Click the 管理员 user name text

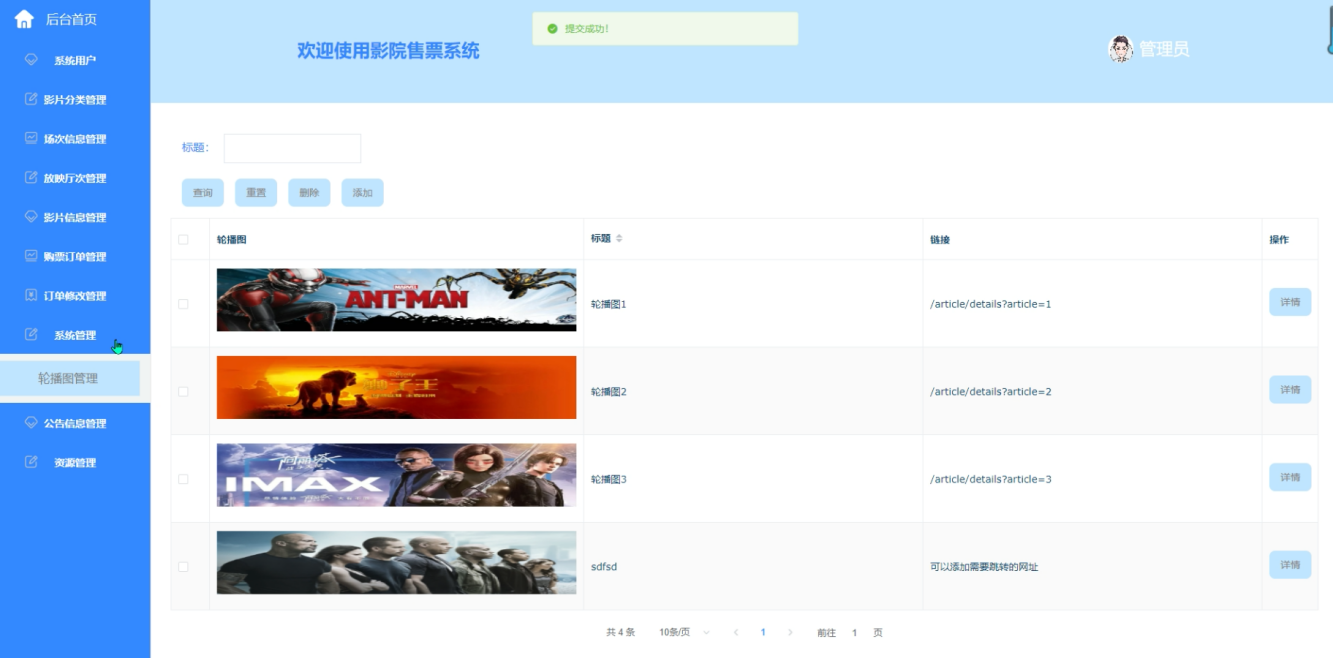coord(1164,49)
